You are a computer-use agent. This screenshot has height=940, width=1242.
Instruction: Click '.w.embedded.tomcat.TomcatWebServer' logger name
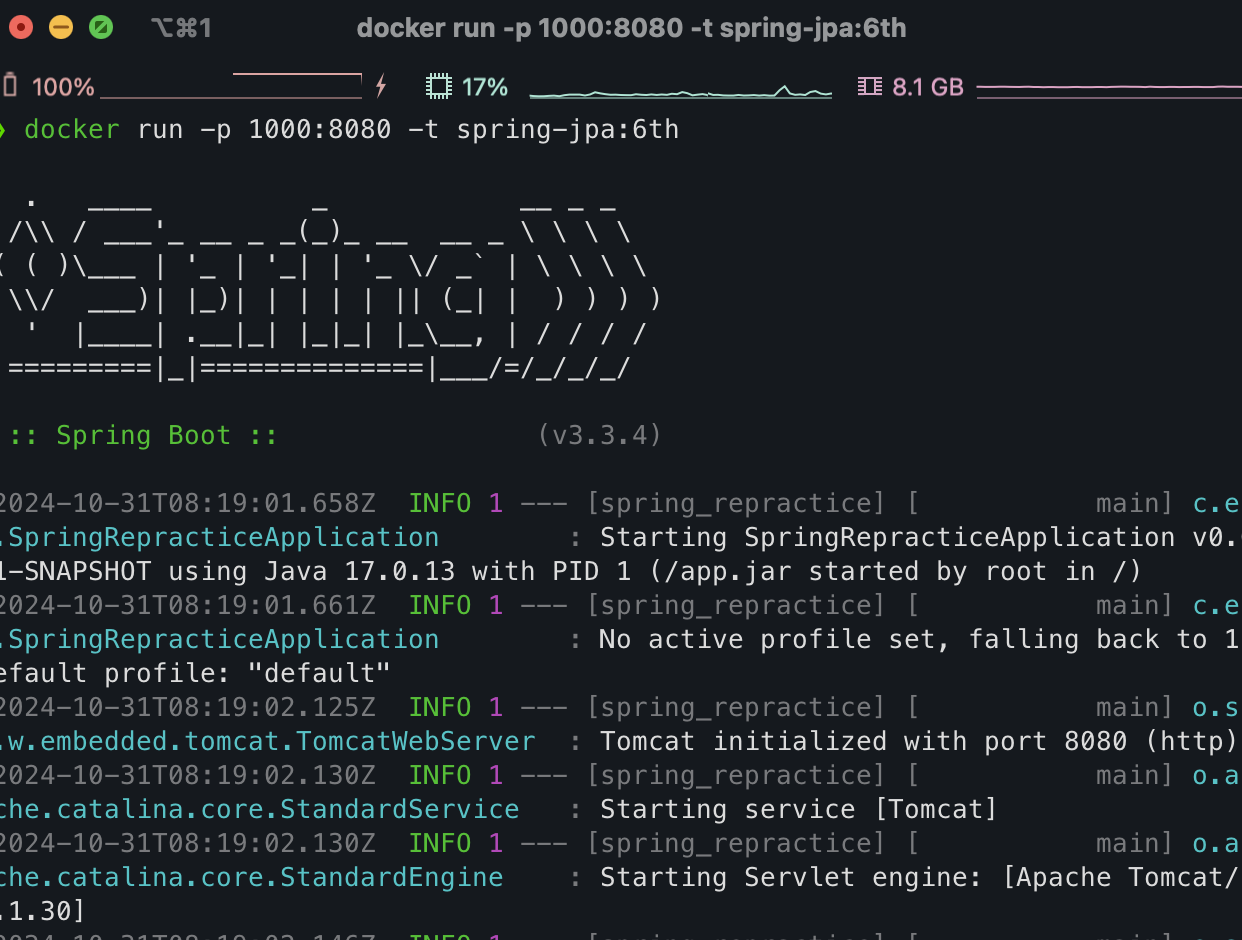(267, 741)
